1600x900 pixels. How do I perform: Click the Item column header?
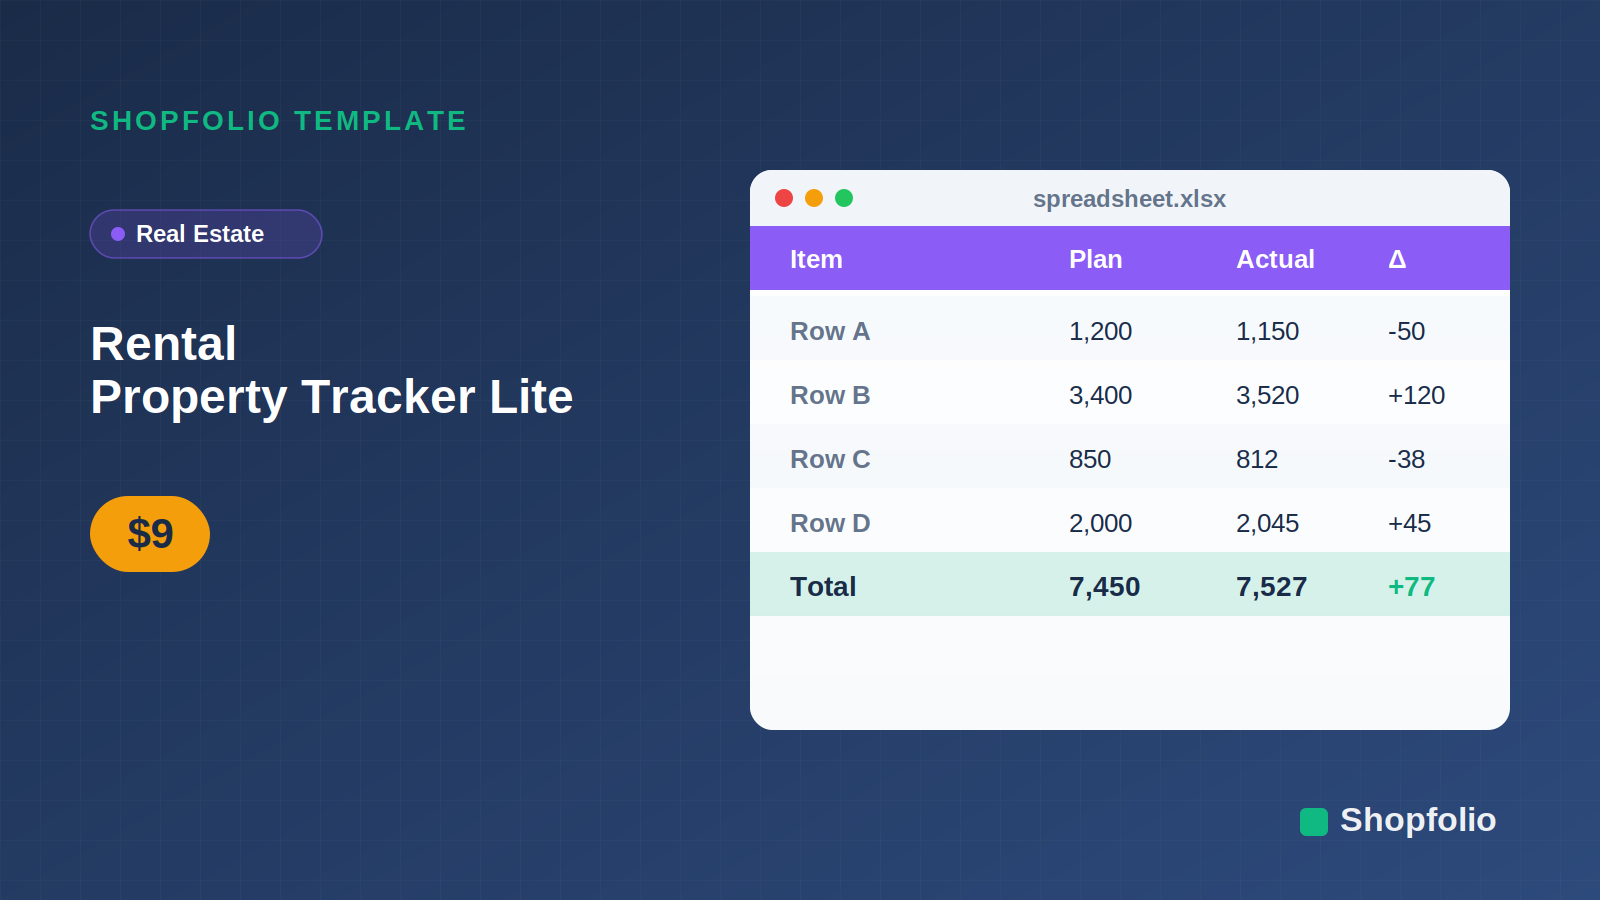pyautogui.click(x=816, y=259)
